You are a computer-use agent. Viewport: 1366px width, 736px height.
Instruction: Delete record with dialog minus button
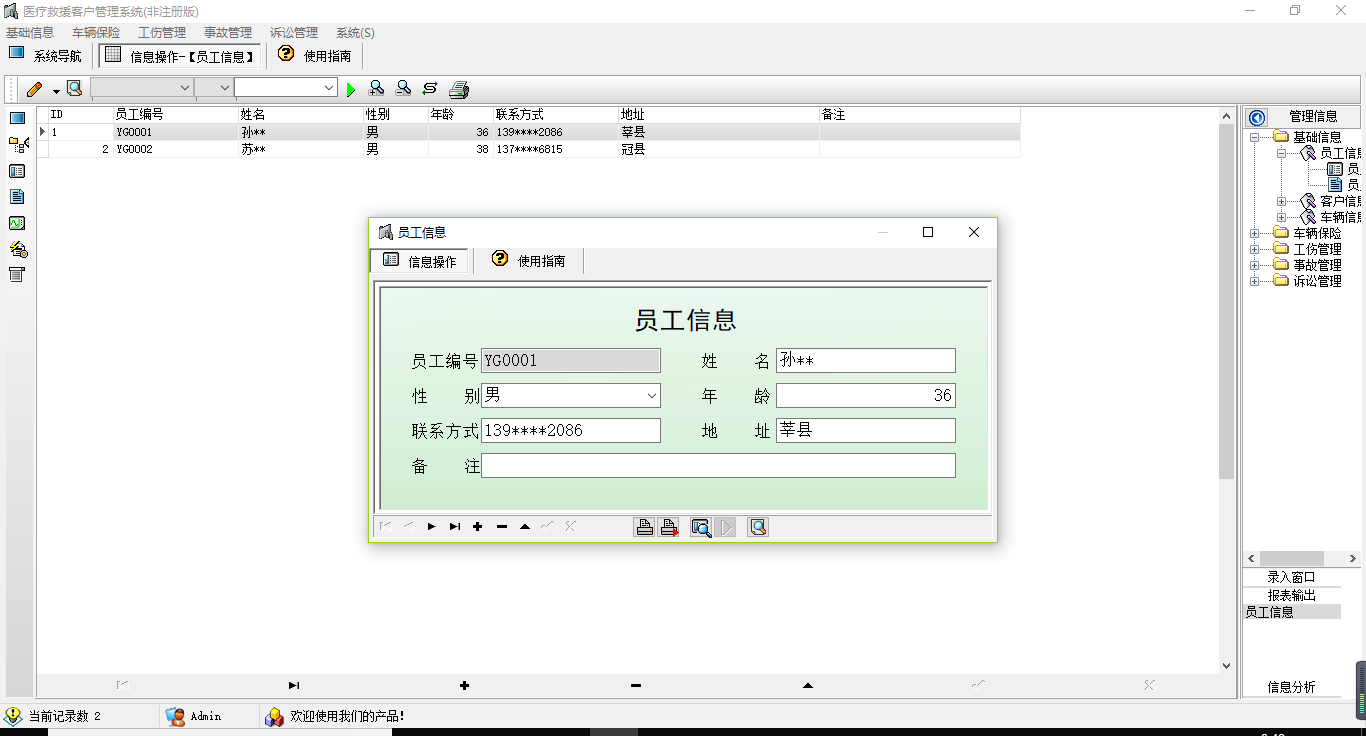coord(502,527)
